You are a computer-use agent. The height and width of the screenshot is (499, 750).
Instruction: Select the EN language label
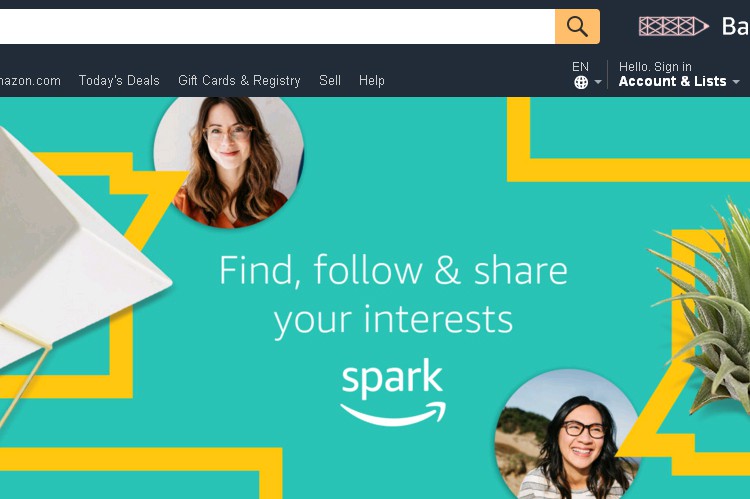click(580, 67)
